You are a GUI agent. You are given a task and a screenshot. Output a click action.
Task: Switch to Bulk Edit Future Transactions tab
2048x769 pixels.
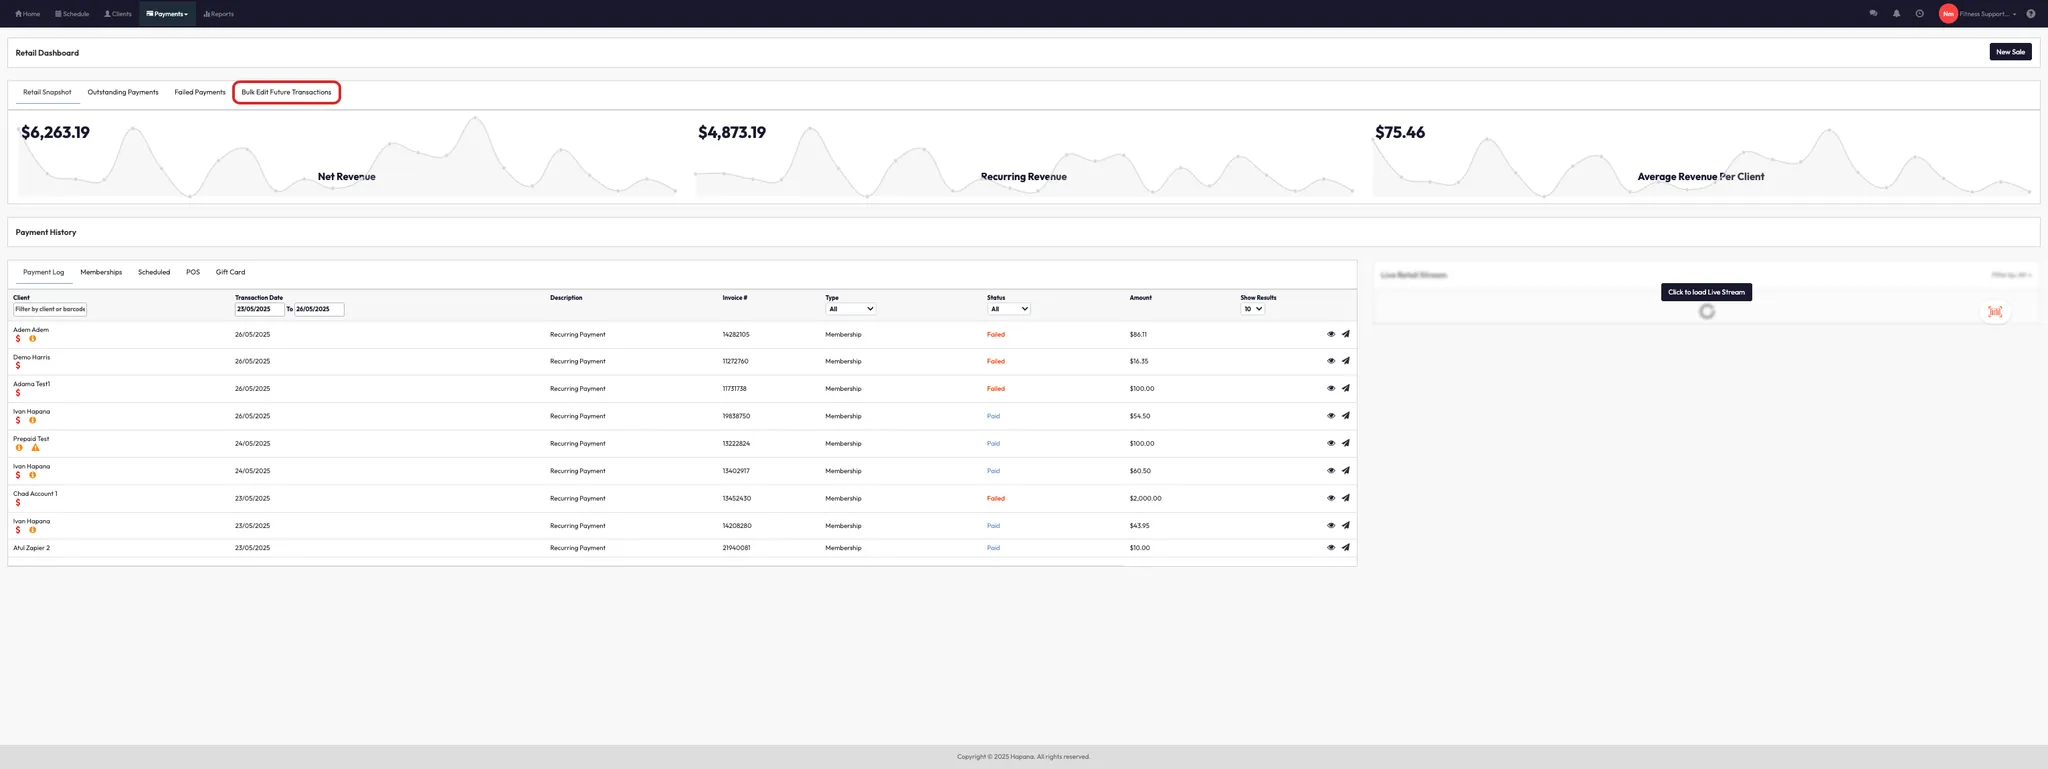pyautogui.click(x=286, y=92)
